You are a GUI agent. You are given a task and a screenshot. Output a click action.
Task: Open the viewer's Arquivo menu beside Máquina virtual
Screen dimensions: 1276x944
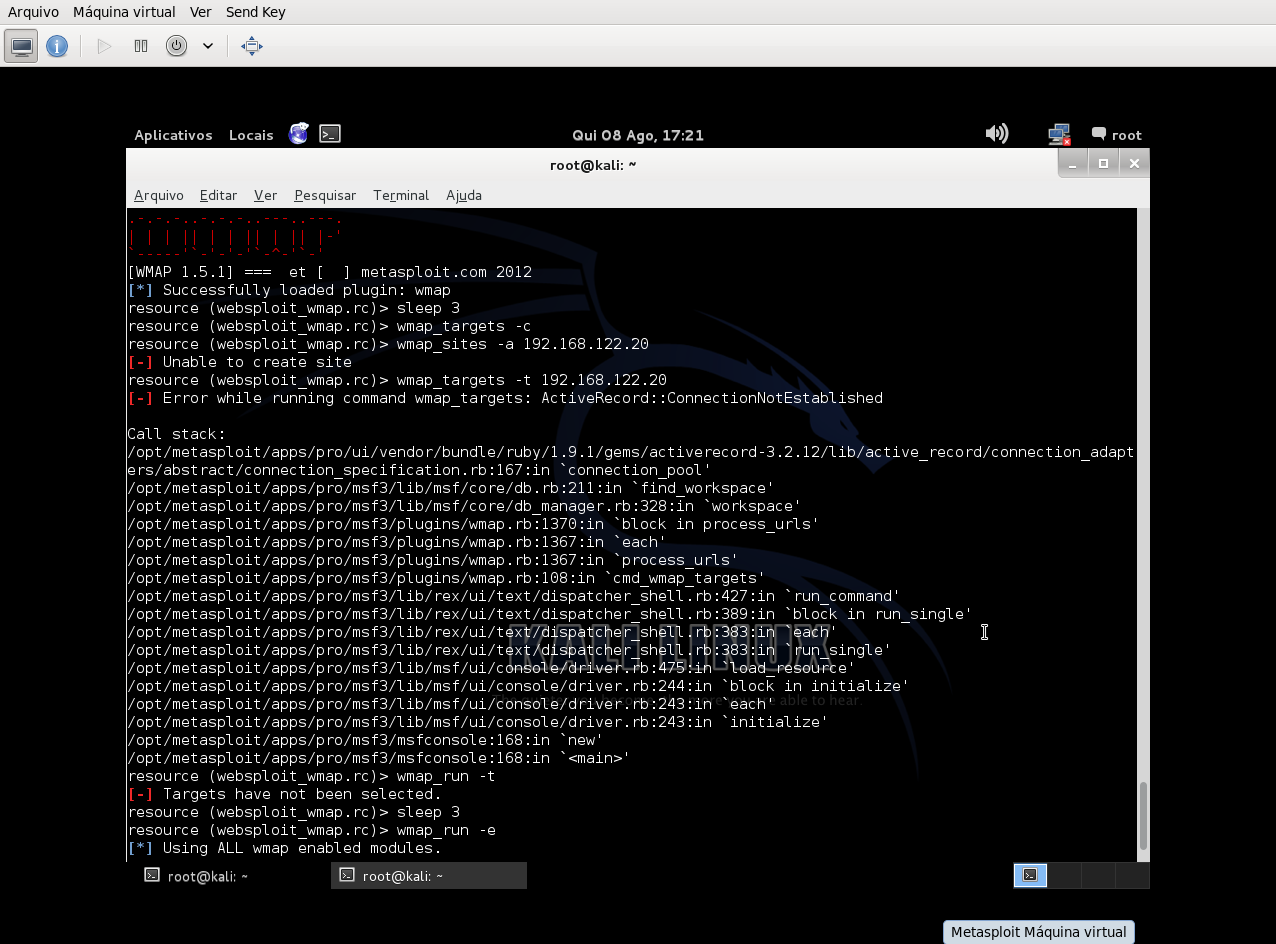click(x=33, y=12)
